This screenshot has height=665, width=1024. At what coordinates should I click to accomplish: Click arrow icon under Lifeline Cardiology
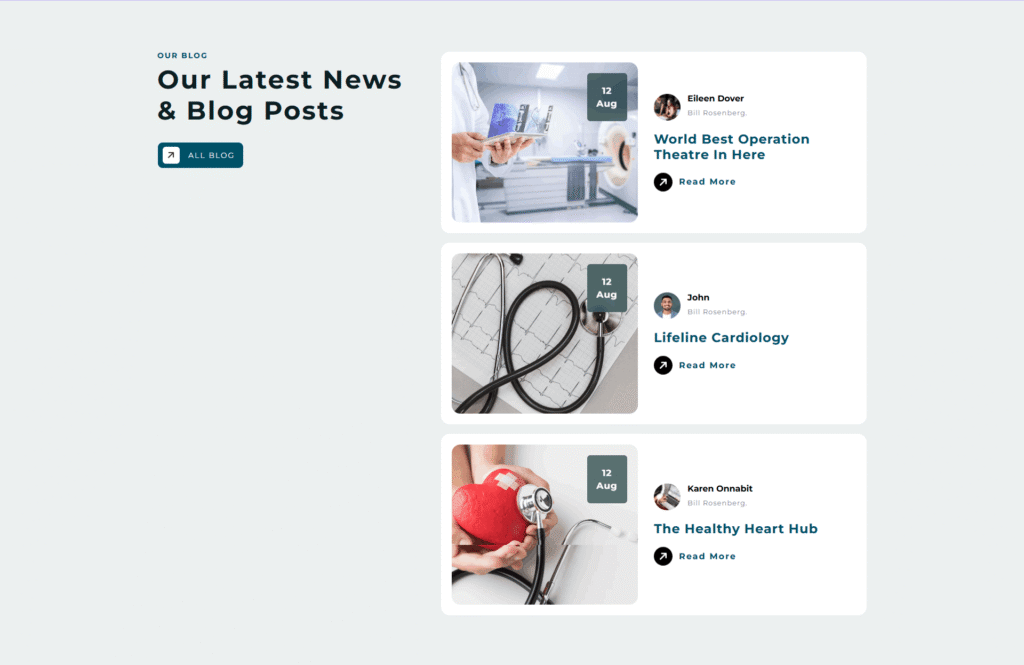(663, 365)
